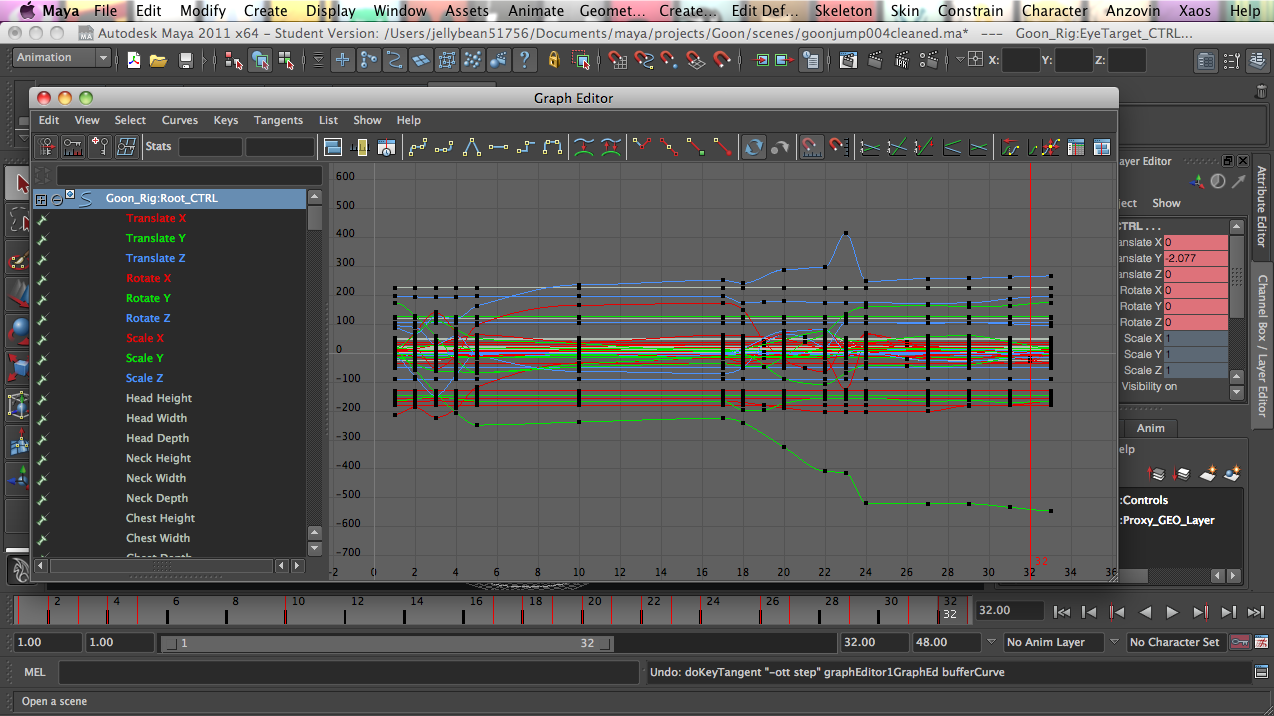Click the break tangents icon

[642, 147]
